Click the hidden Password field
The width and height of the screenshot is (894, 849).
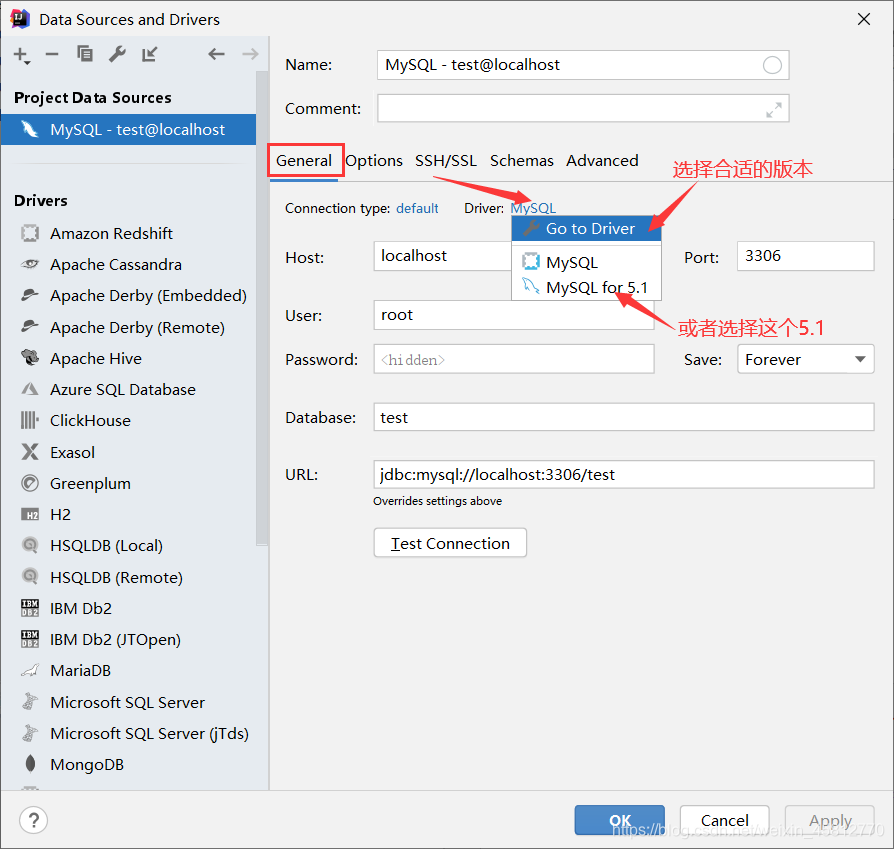514,359
